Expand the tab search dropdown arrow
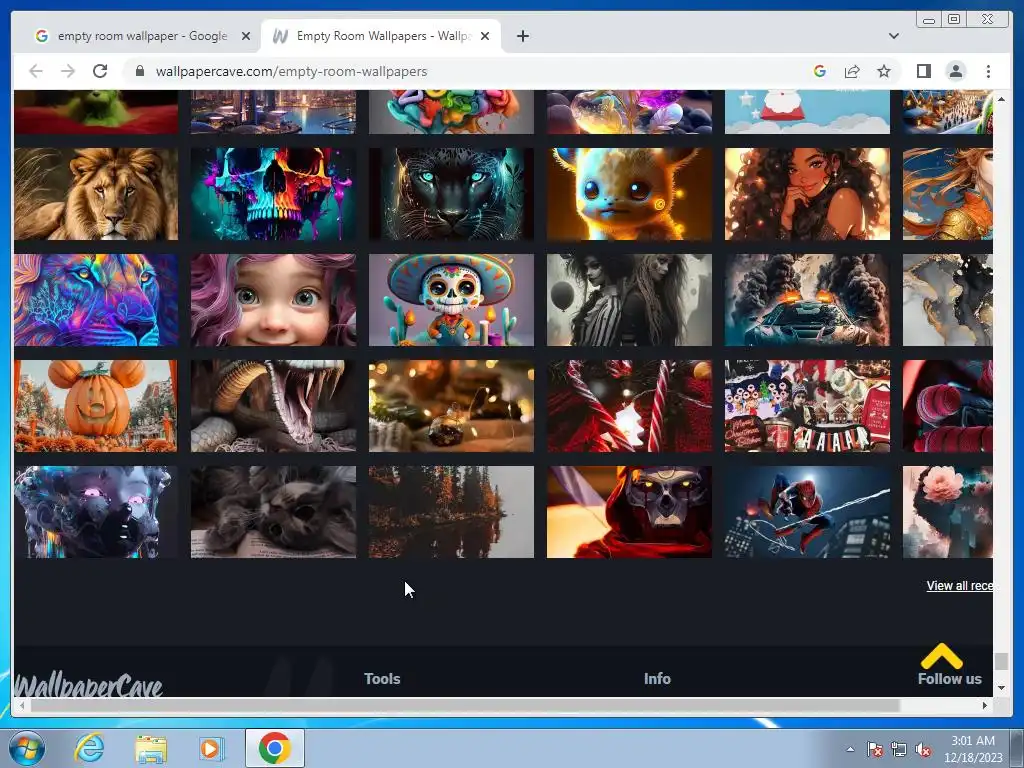 [893, 36]
